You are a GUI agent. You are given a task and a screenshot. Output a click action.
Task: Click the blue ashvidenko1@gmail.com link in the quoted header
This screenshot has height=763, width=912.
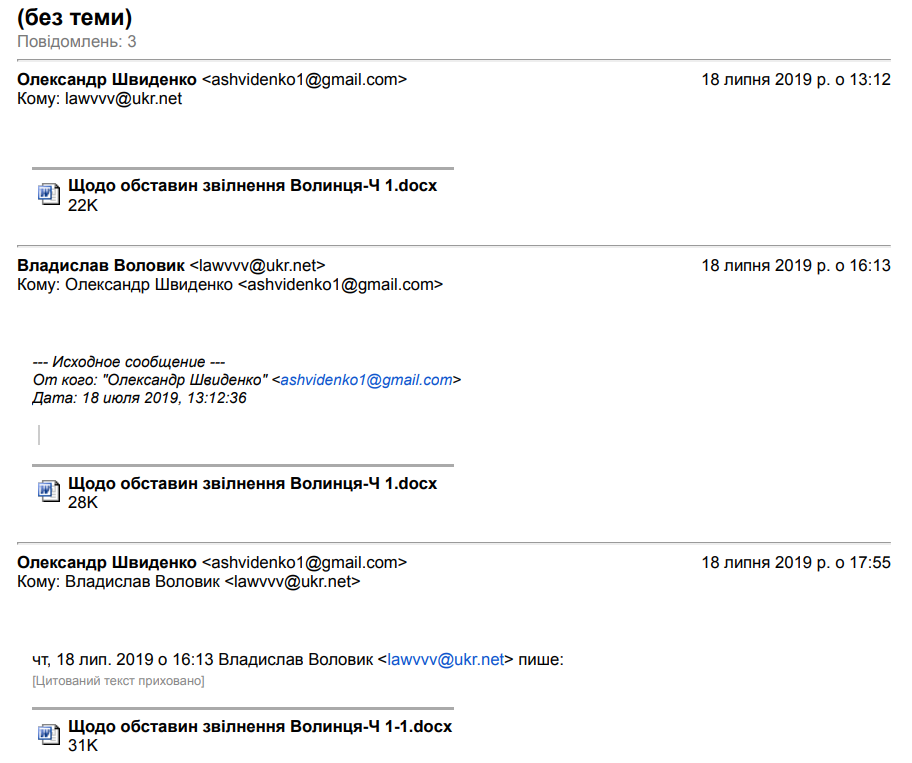366,380
